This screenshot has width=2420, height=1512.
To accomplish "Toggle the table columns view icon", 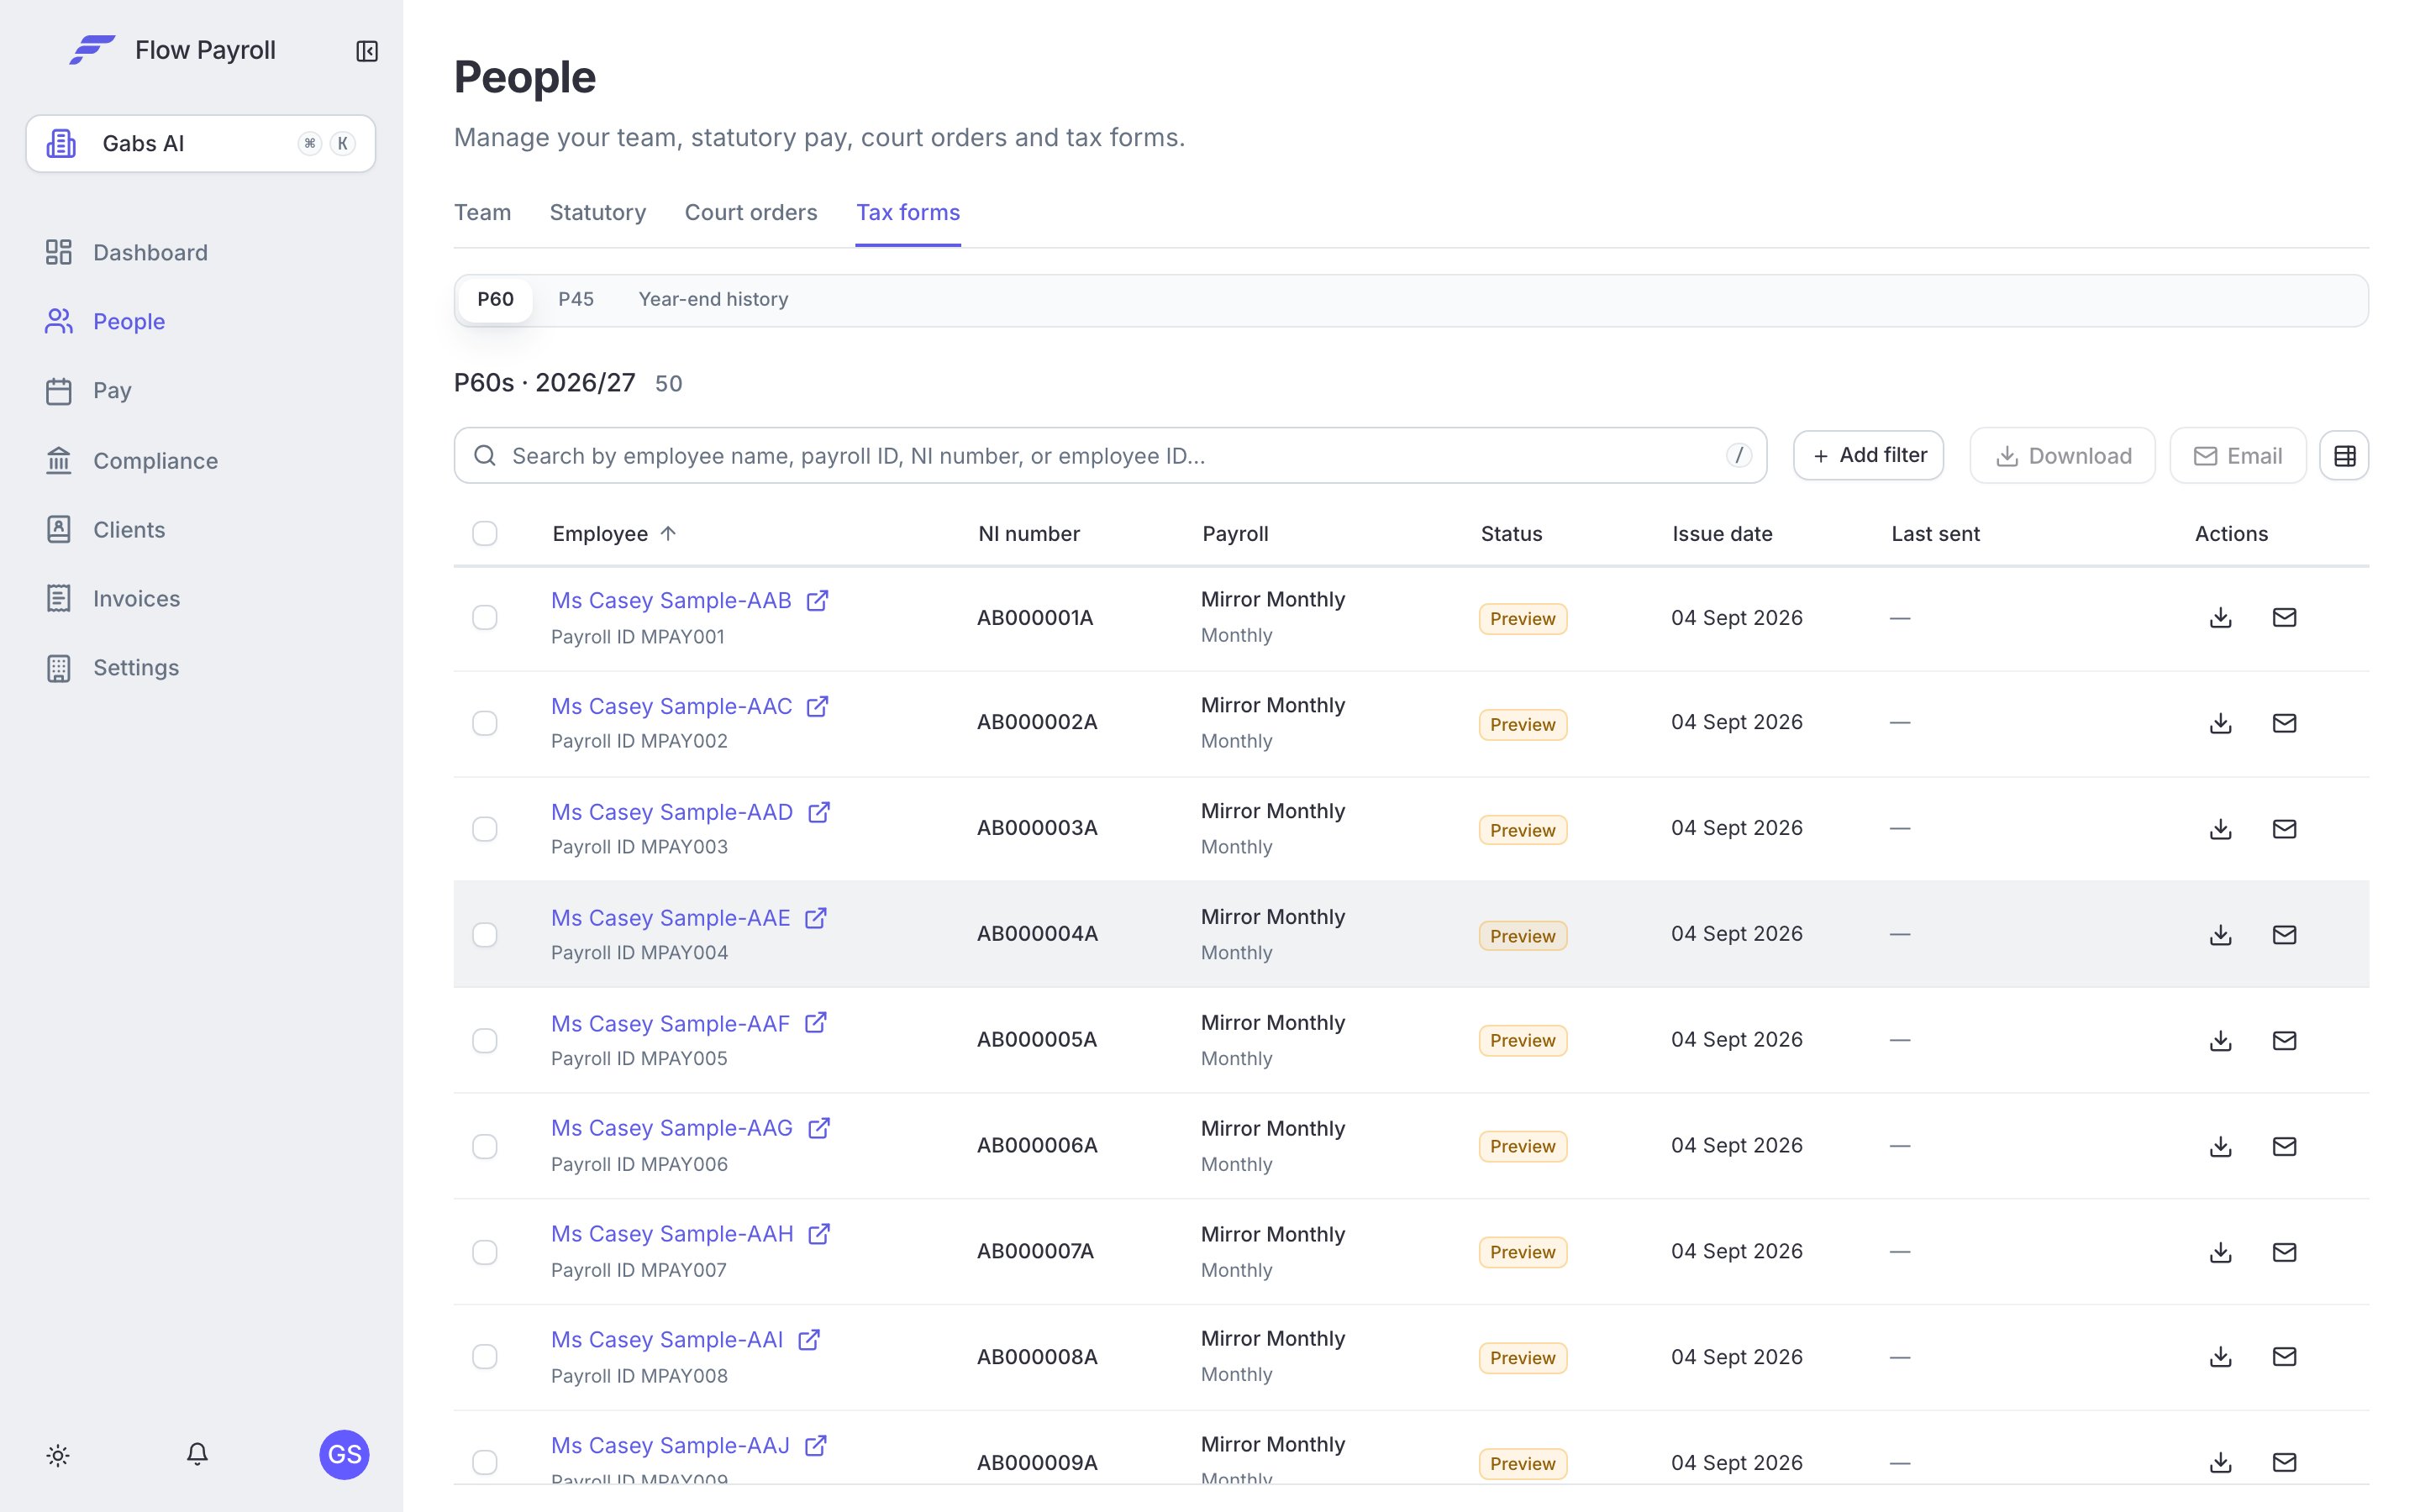I will 2344,456.
